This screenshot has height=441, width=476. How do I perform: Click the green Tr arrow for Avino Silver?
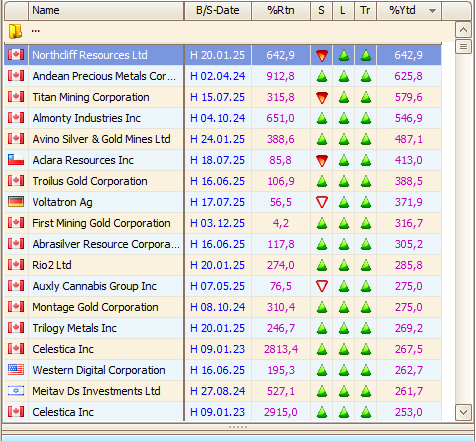point(366,139)
